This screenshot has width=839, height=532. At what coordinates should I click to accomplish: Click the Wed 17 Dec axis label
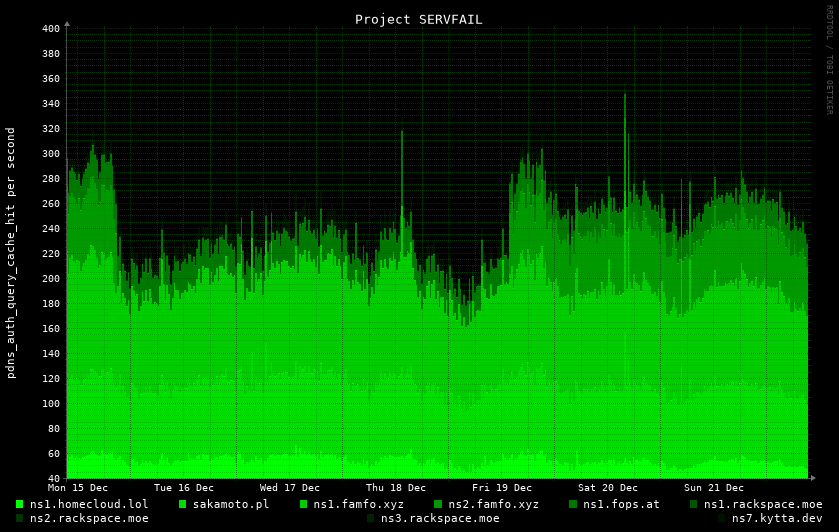tap(290, 488)
